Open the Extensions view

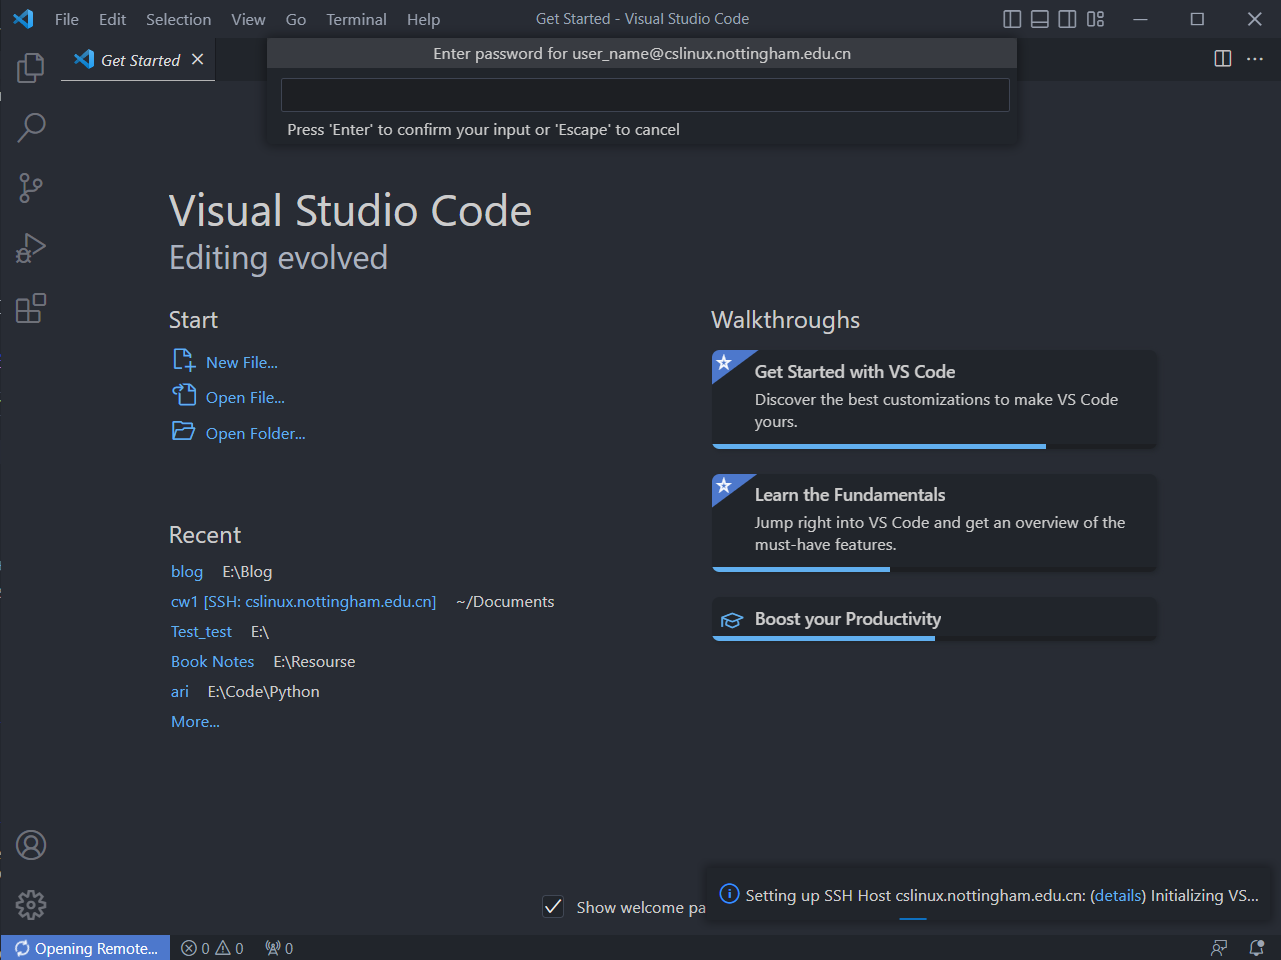pos(31,308)
